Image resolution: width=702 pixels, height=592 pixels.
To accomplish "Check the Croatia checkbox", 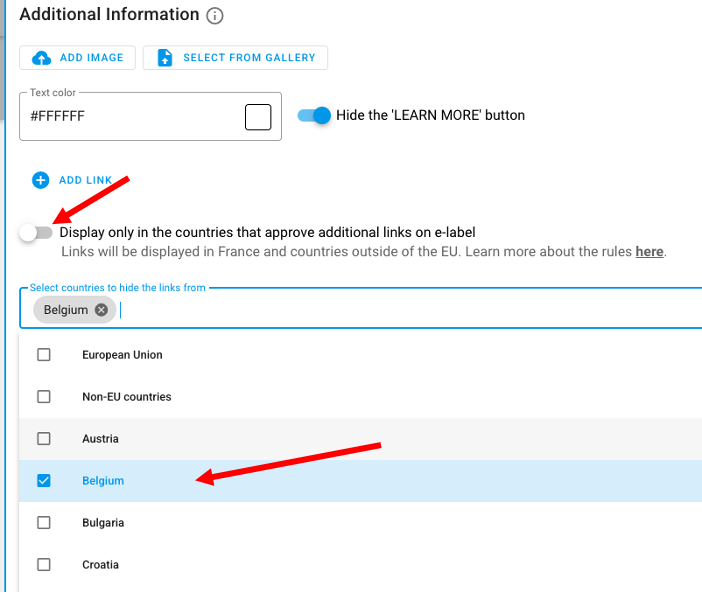I will (x=44, y=565).
